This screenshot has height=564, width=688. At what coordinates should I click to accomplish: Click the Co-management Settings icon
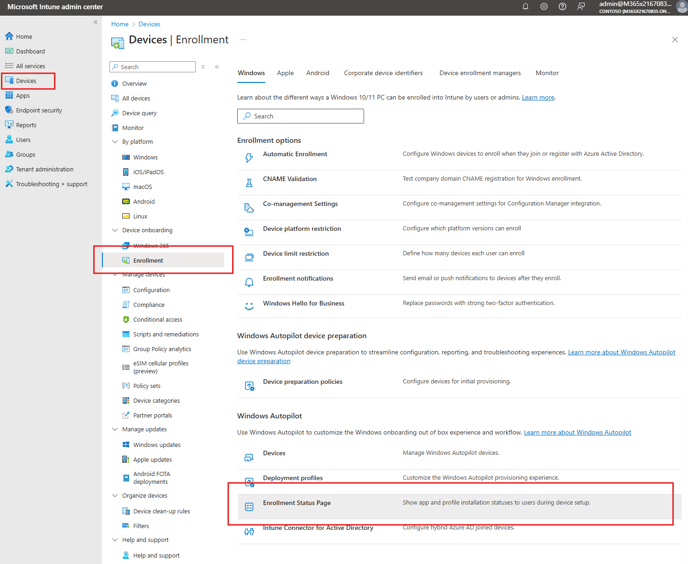249,208
